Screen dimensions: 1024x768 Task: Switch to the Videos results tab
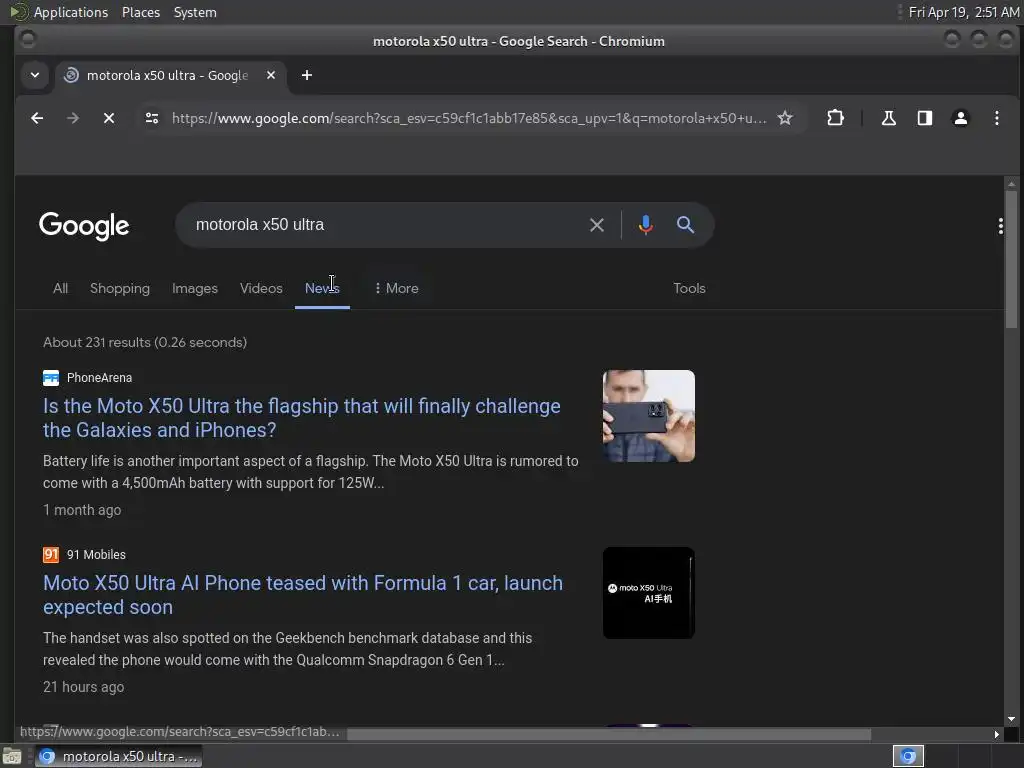tap(261, 288)
